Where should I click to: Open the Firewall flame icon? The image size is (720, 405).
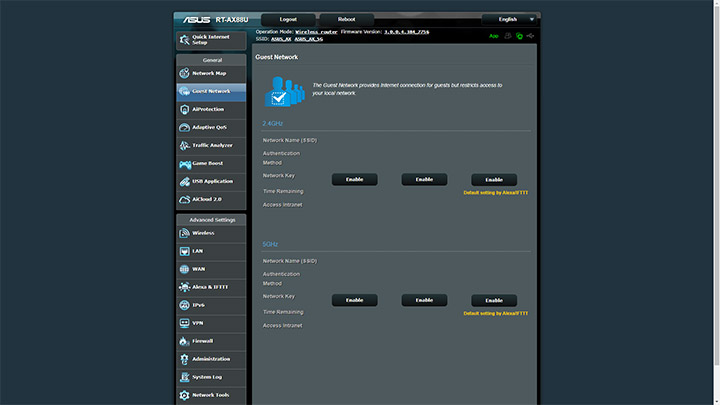184,341
